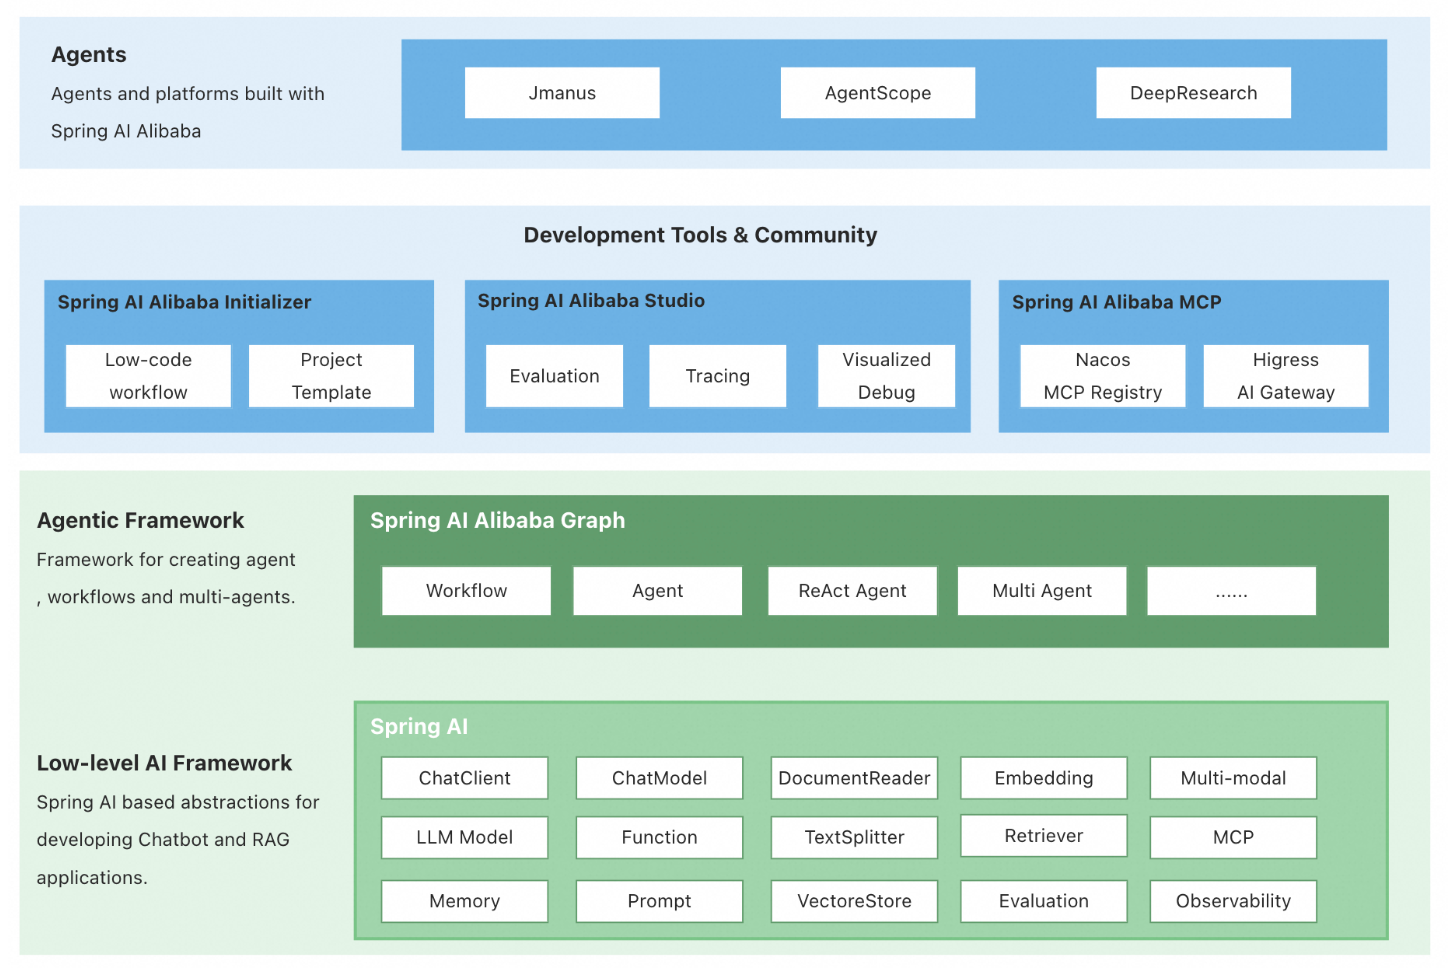Screen dimensions: 1454x968
Task: Click the 'Framework for creating agent' text
Action: [x=166, y=560]
